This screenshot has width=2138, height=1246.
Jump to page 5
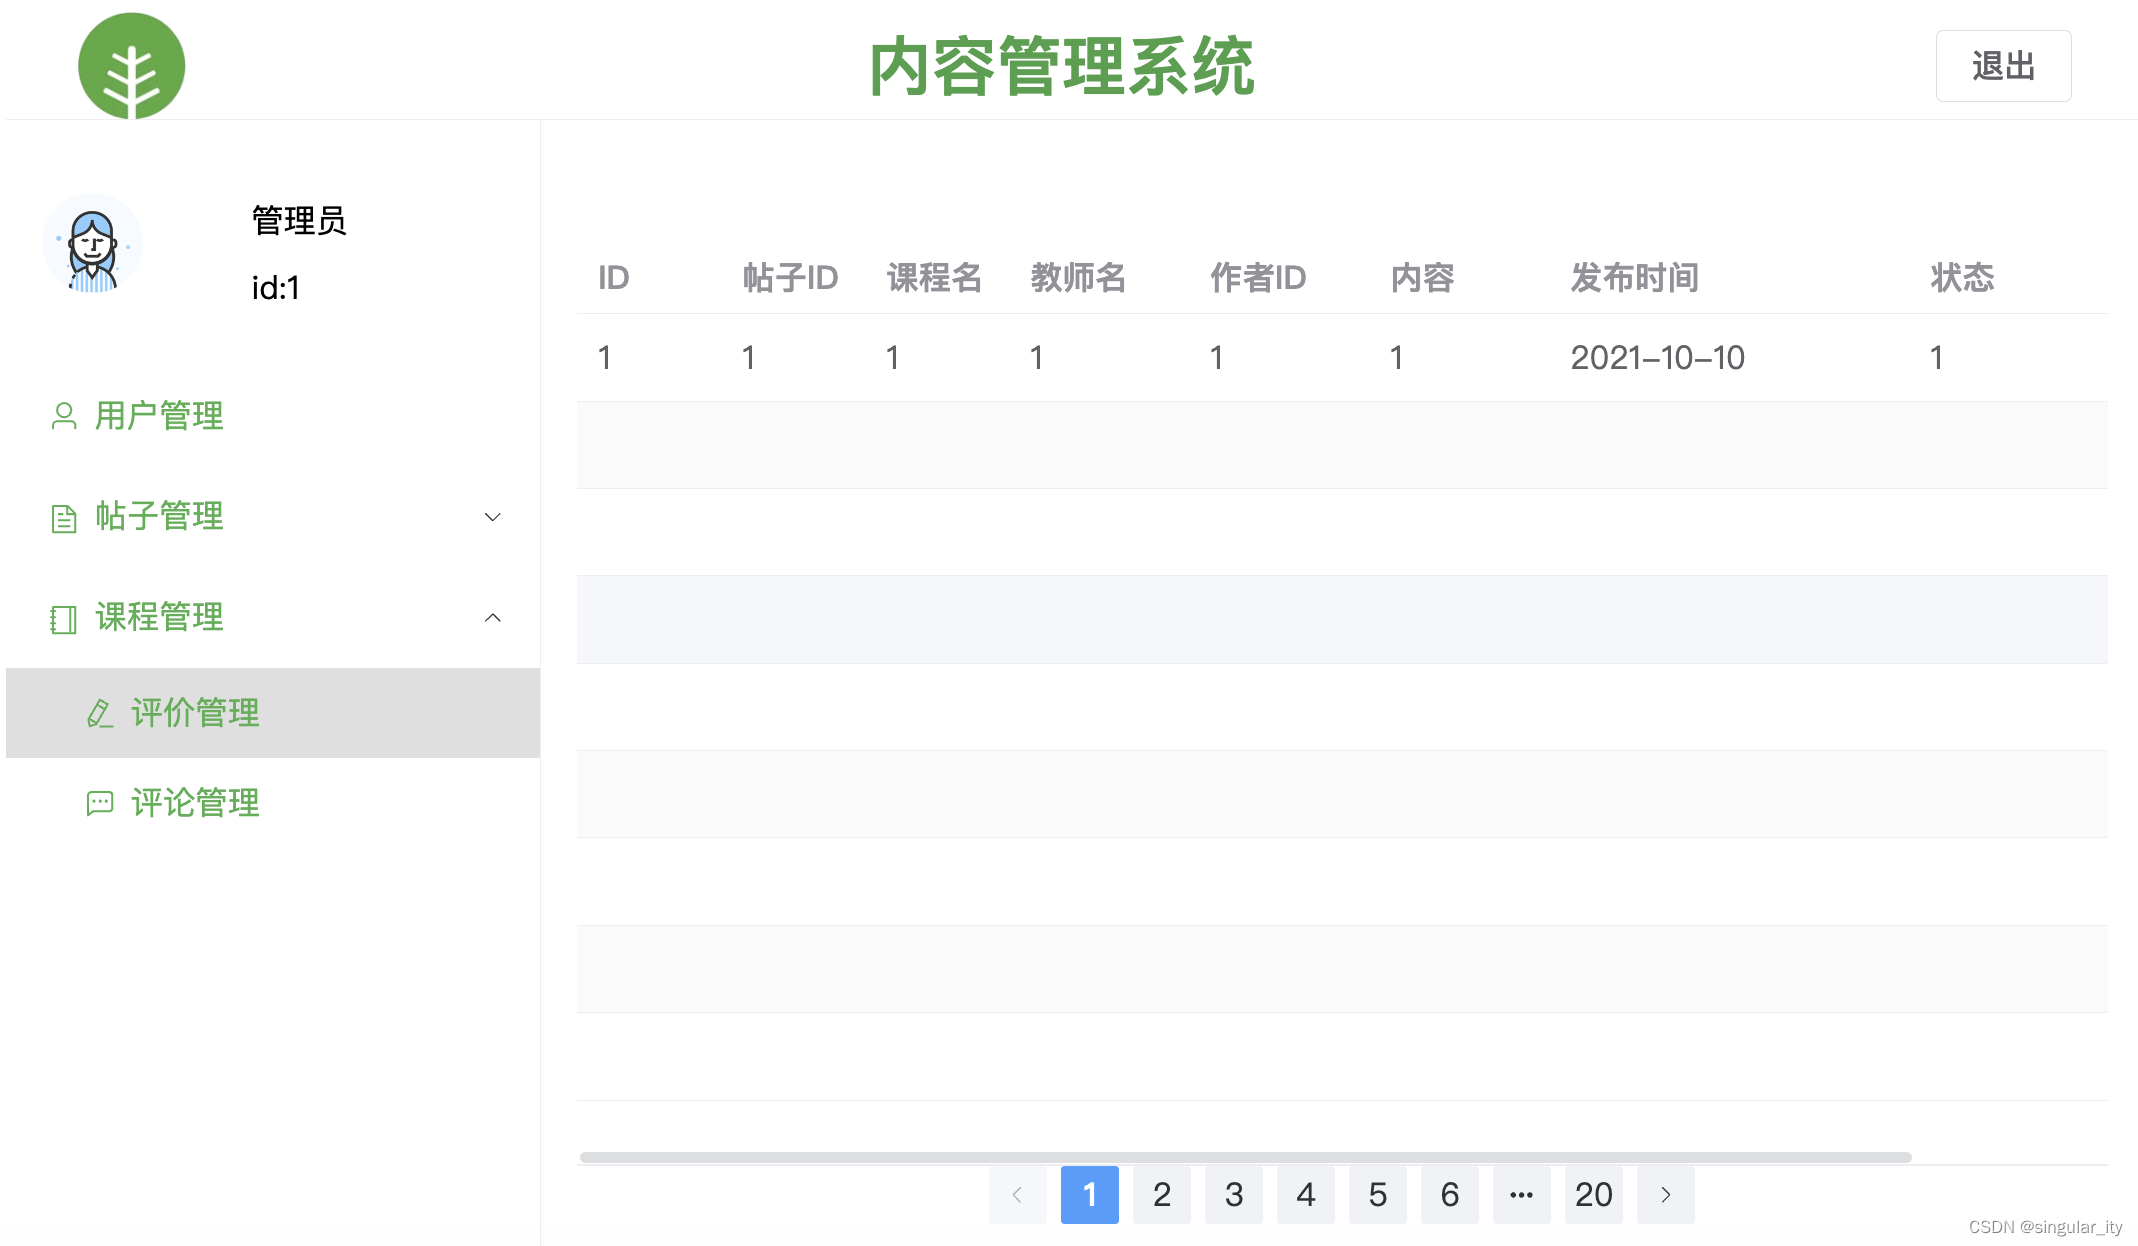point(1378,1194)
